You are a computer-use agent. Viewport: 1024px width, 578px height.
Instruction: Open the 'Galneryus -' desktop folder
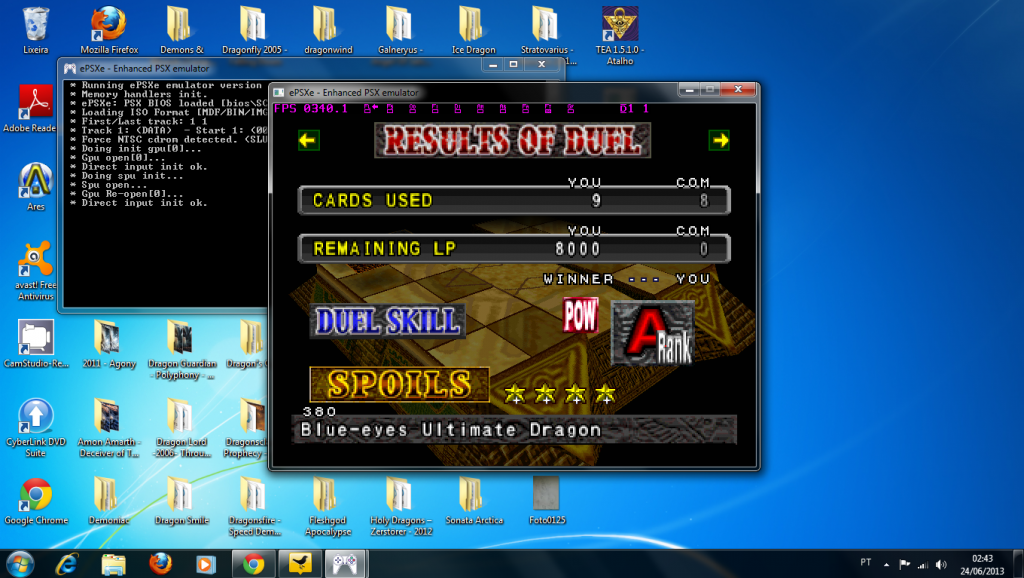click(x=400, y=31)
